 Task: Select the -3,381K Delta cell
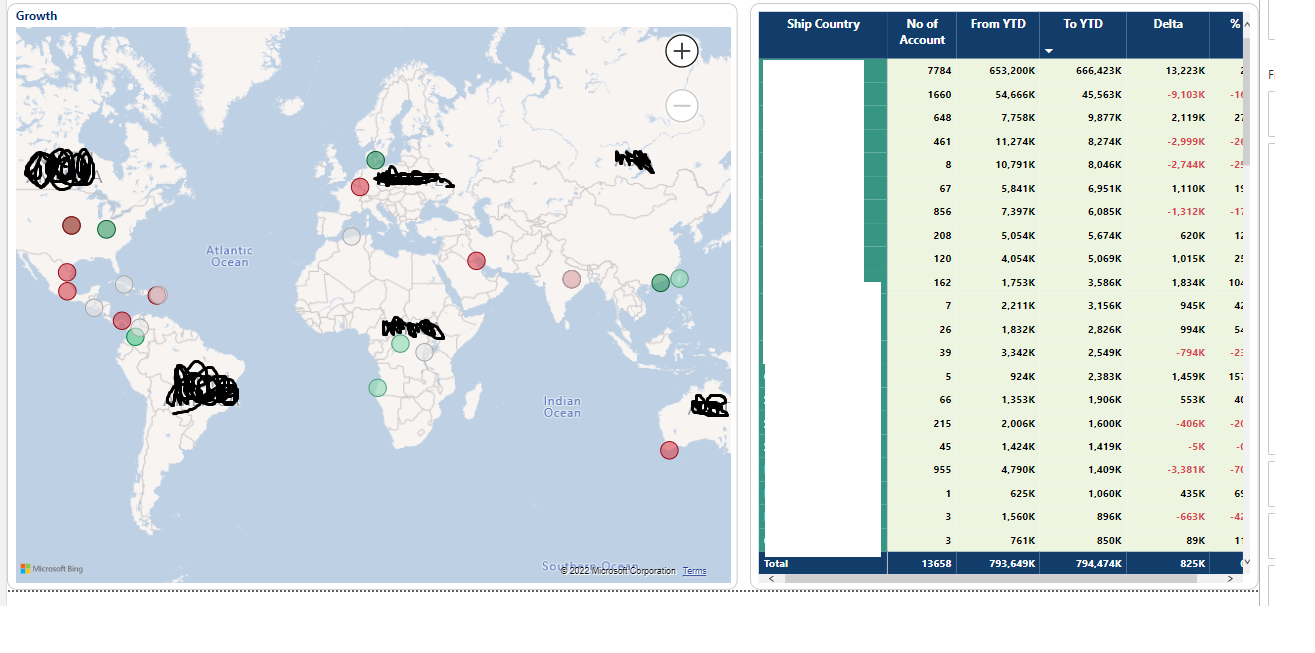1168,469
